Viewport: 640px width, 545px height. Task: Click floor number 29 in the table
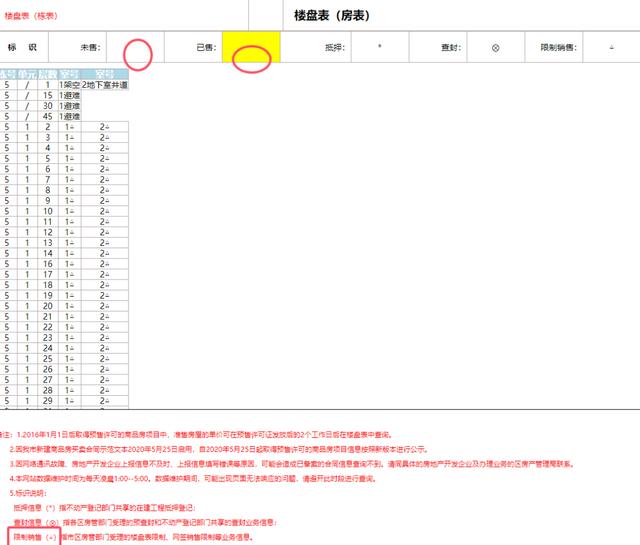pos(48,401)
